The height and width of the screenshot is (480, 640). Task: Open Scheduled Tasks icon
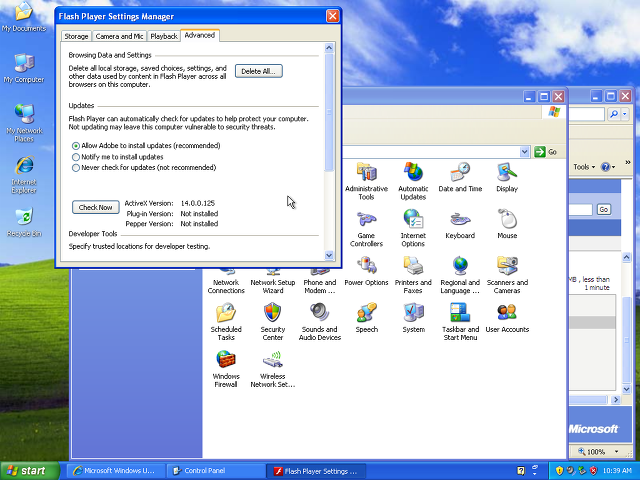(x=226, y=322)
